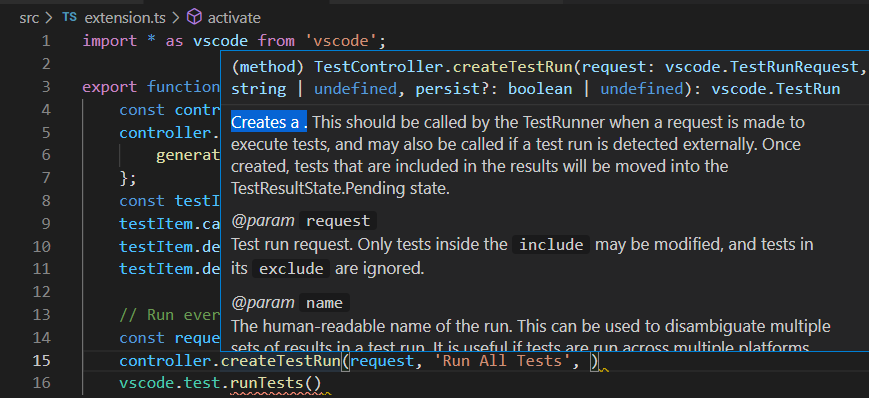Click 'TestController.createTestRun' in hover signature
The image size is (869, 398).
[x=443, y=67]
